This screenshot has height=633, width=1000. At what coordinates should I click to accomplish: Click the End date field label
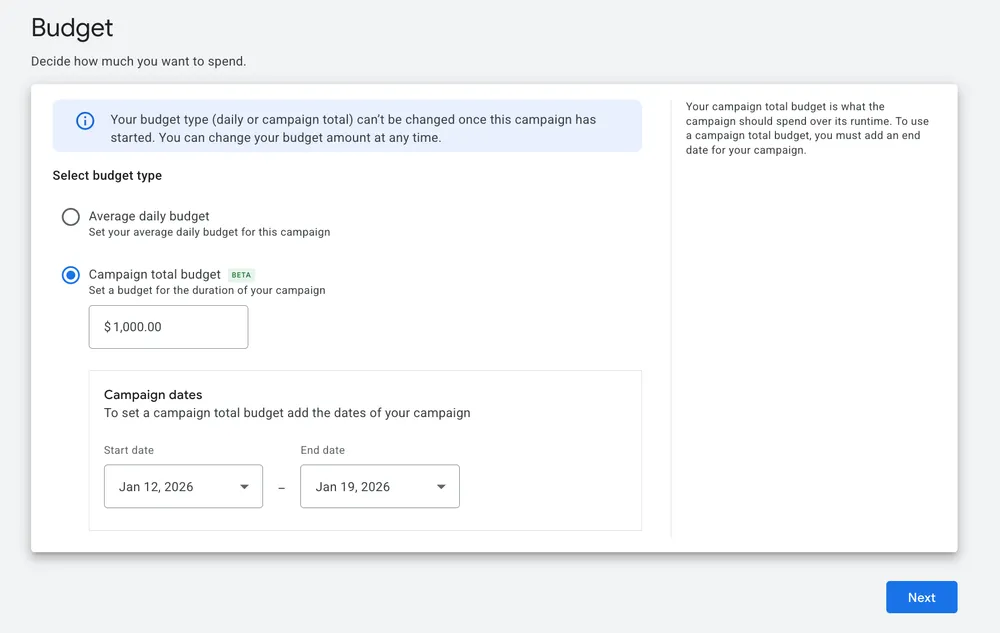(323, 450)
